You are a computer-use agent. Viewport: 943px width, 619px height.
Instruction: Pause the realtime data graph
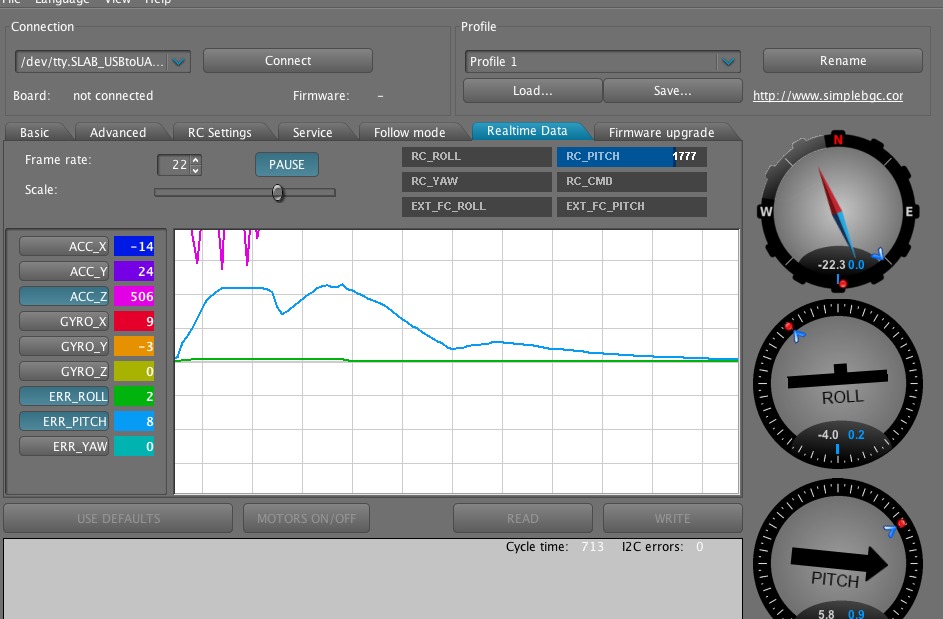point(286,164)
